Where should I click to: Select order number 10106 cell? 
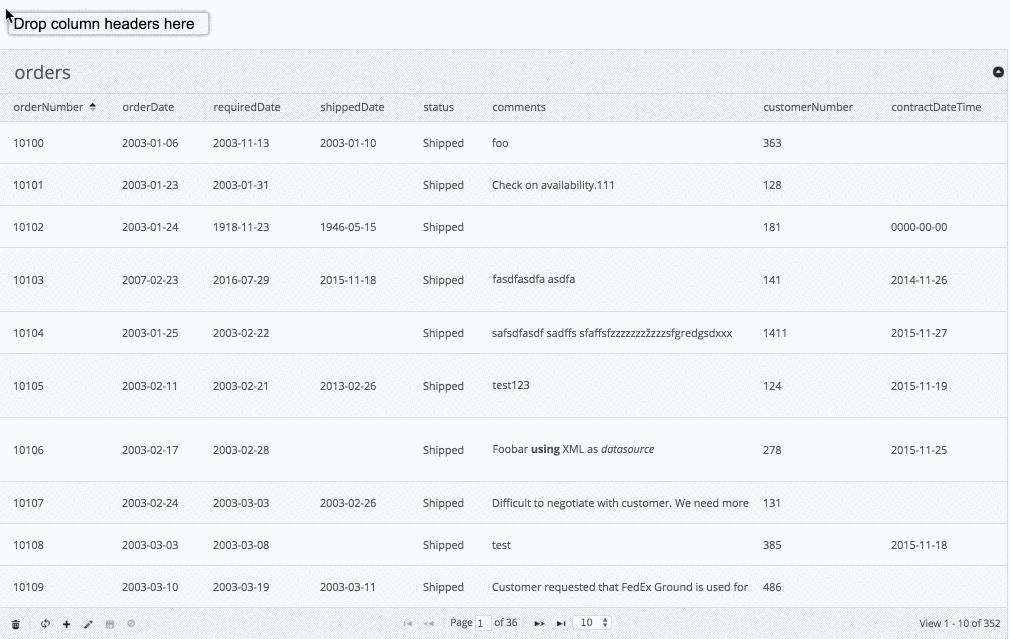click(28, 450)
